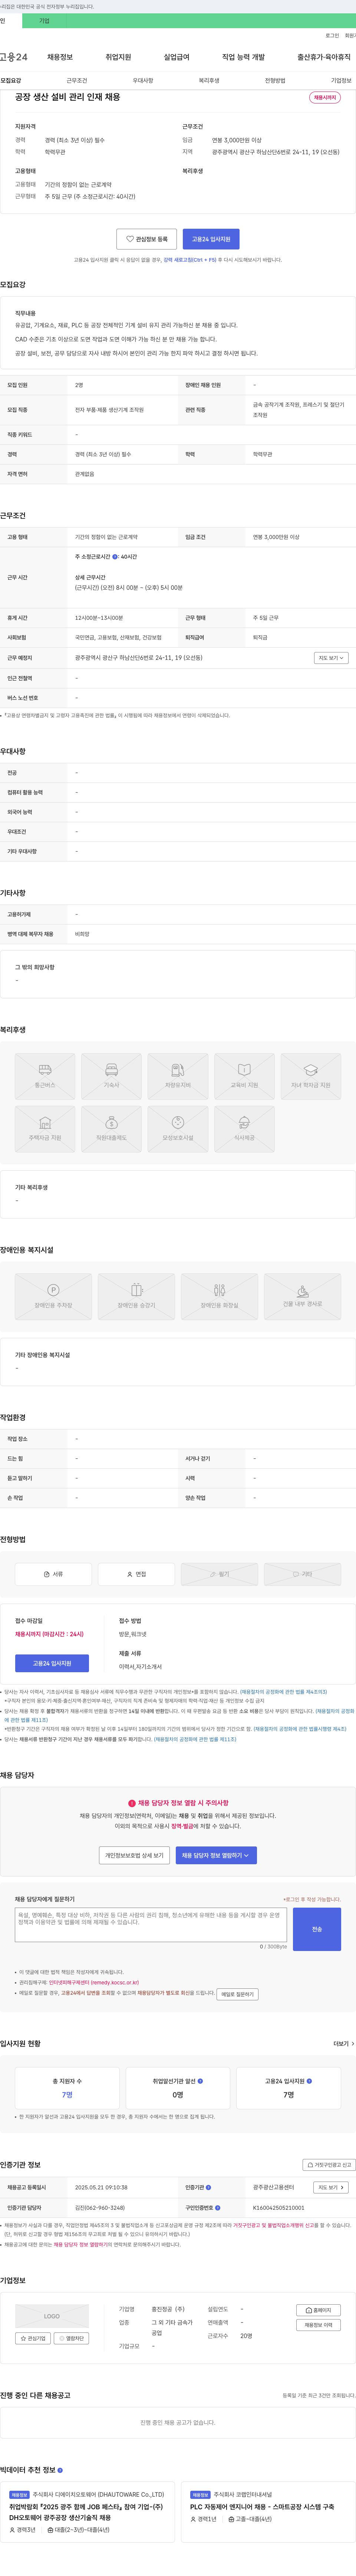
Task: Jump to the 전형방법 section tab
Action: click(275, 81)
